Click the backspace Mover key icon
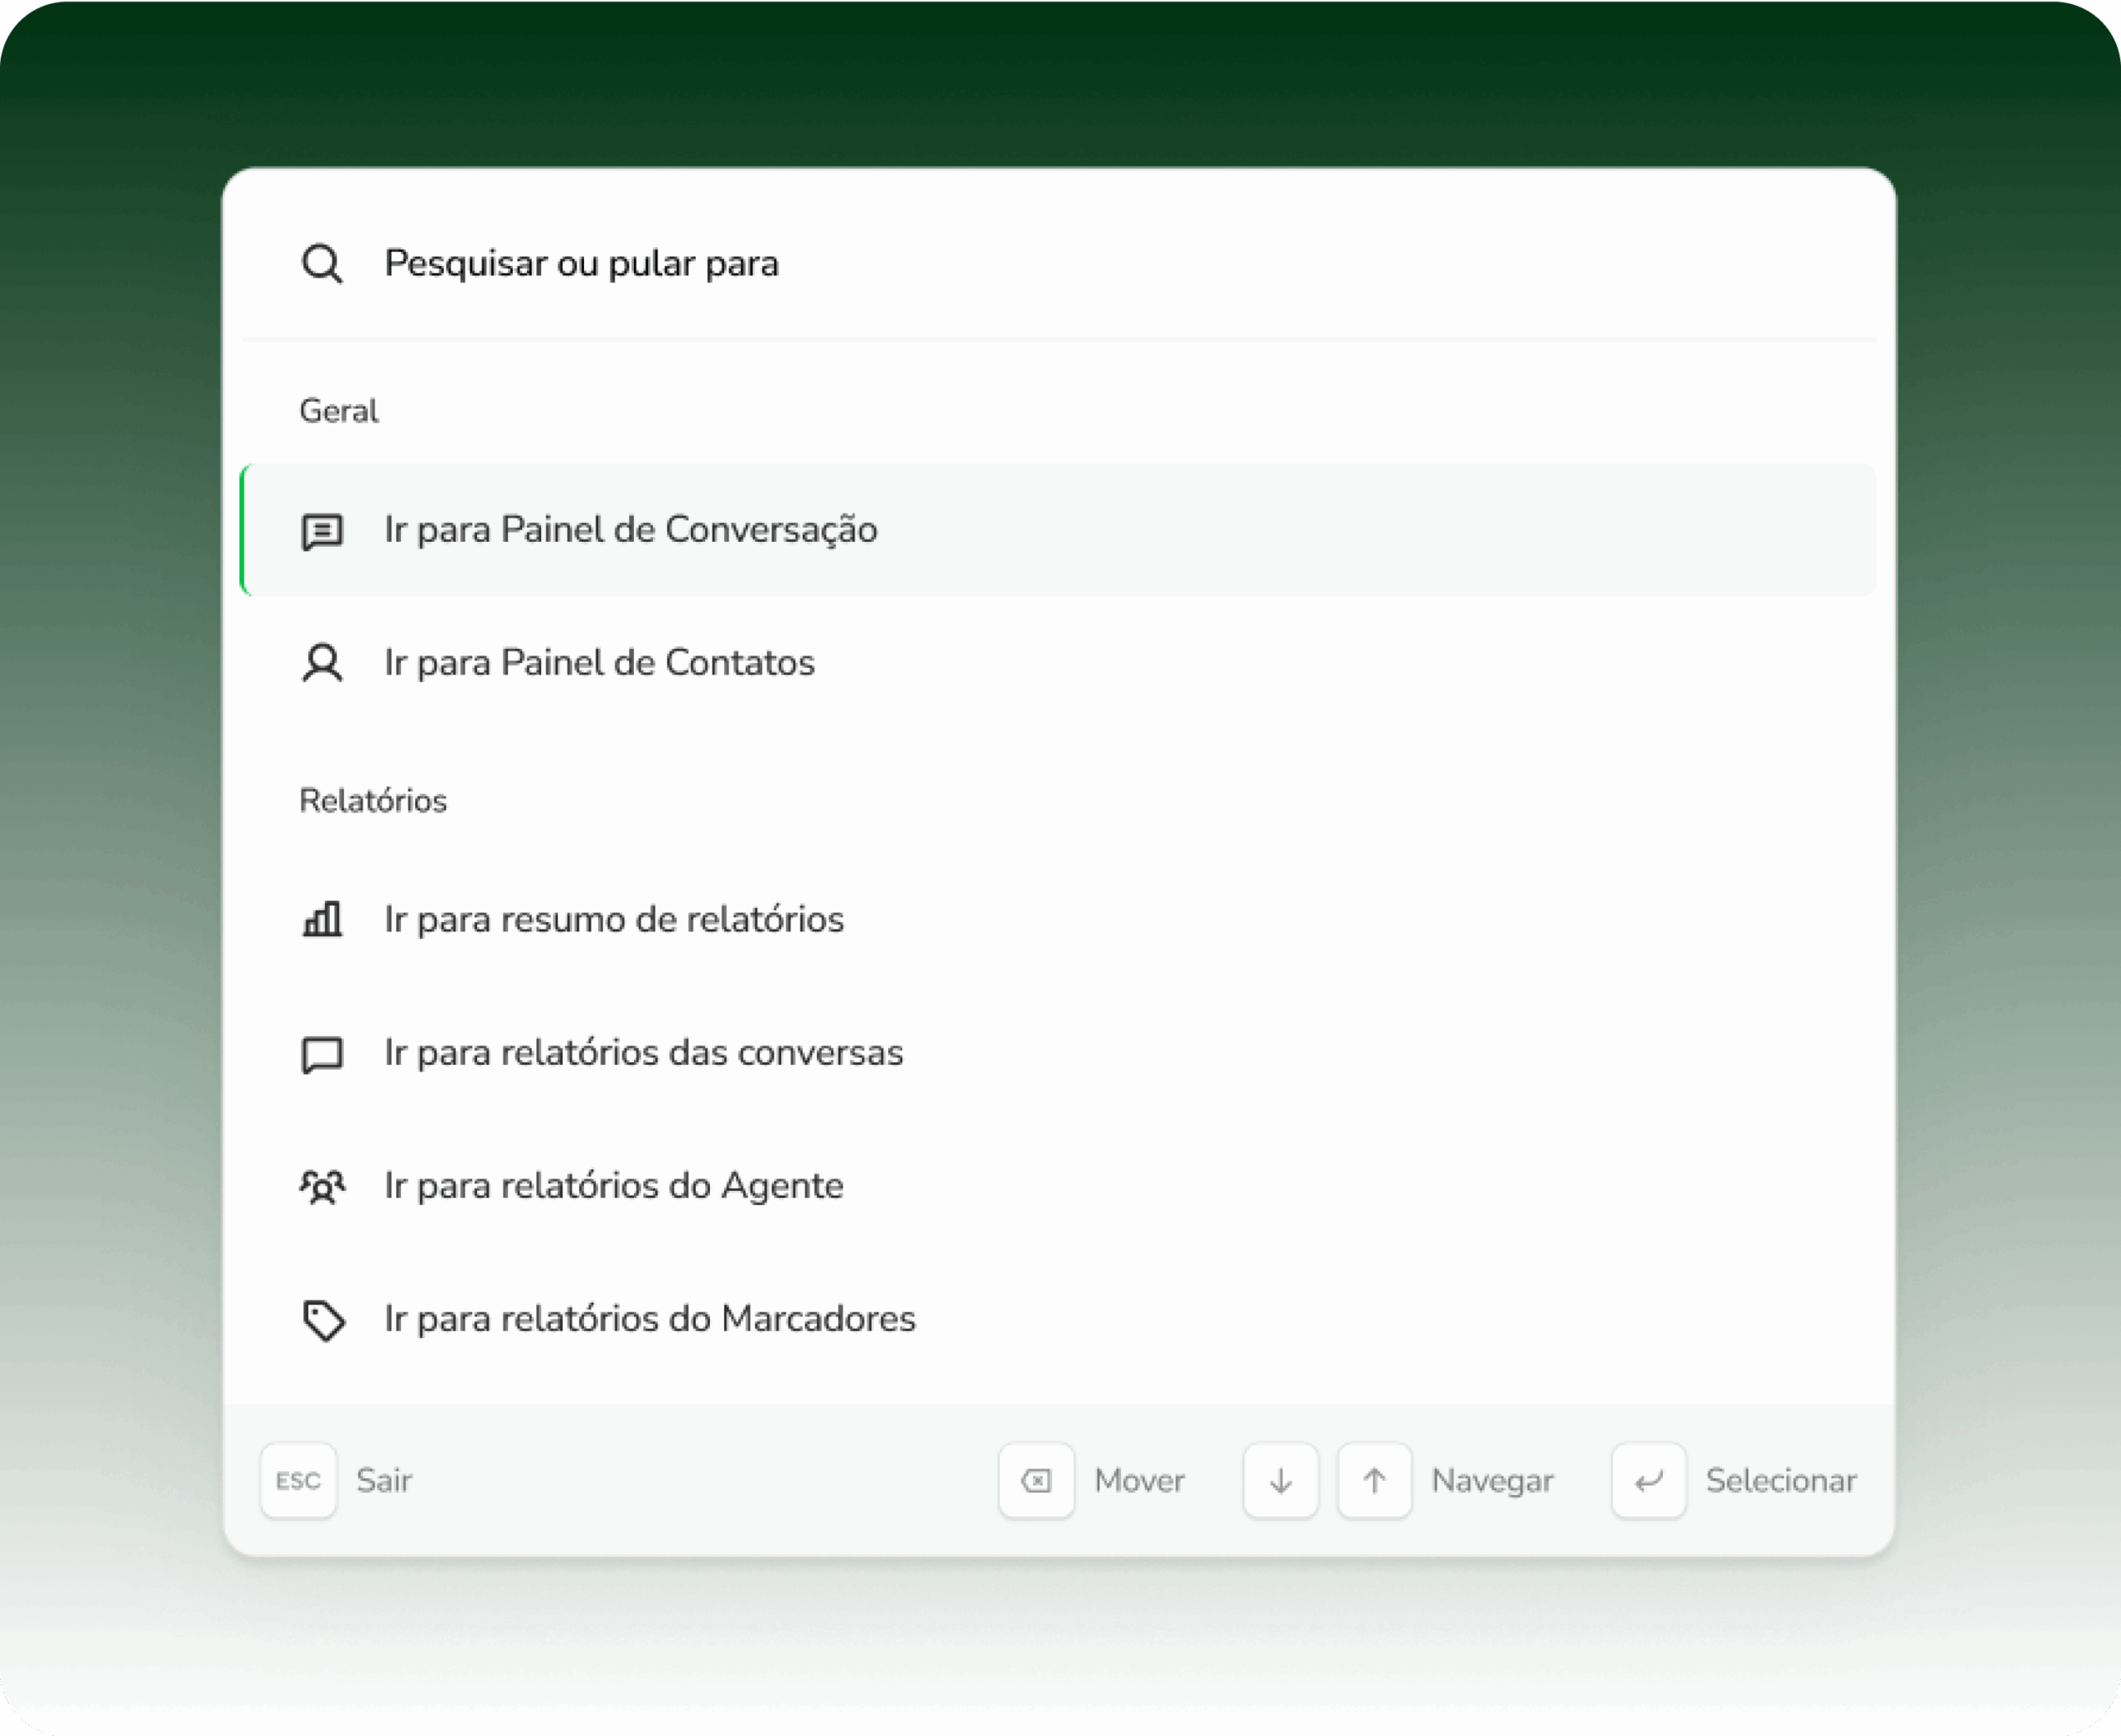2121x1736 pixels. [1036, 1481]
